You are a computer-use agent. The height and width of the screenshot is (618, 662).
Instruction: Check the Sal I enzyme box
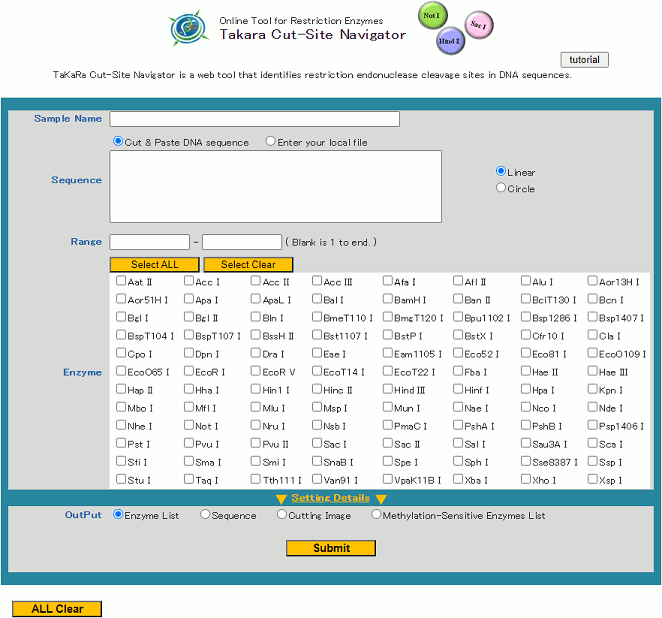pyautogui.click(x=458, y=443)
